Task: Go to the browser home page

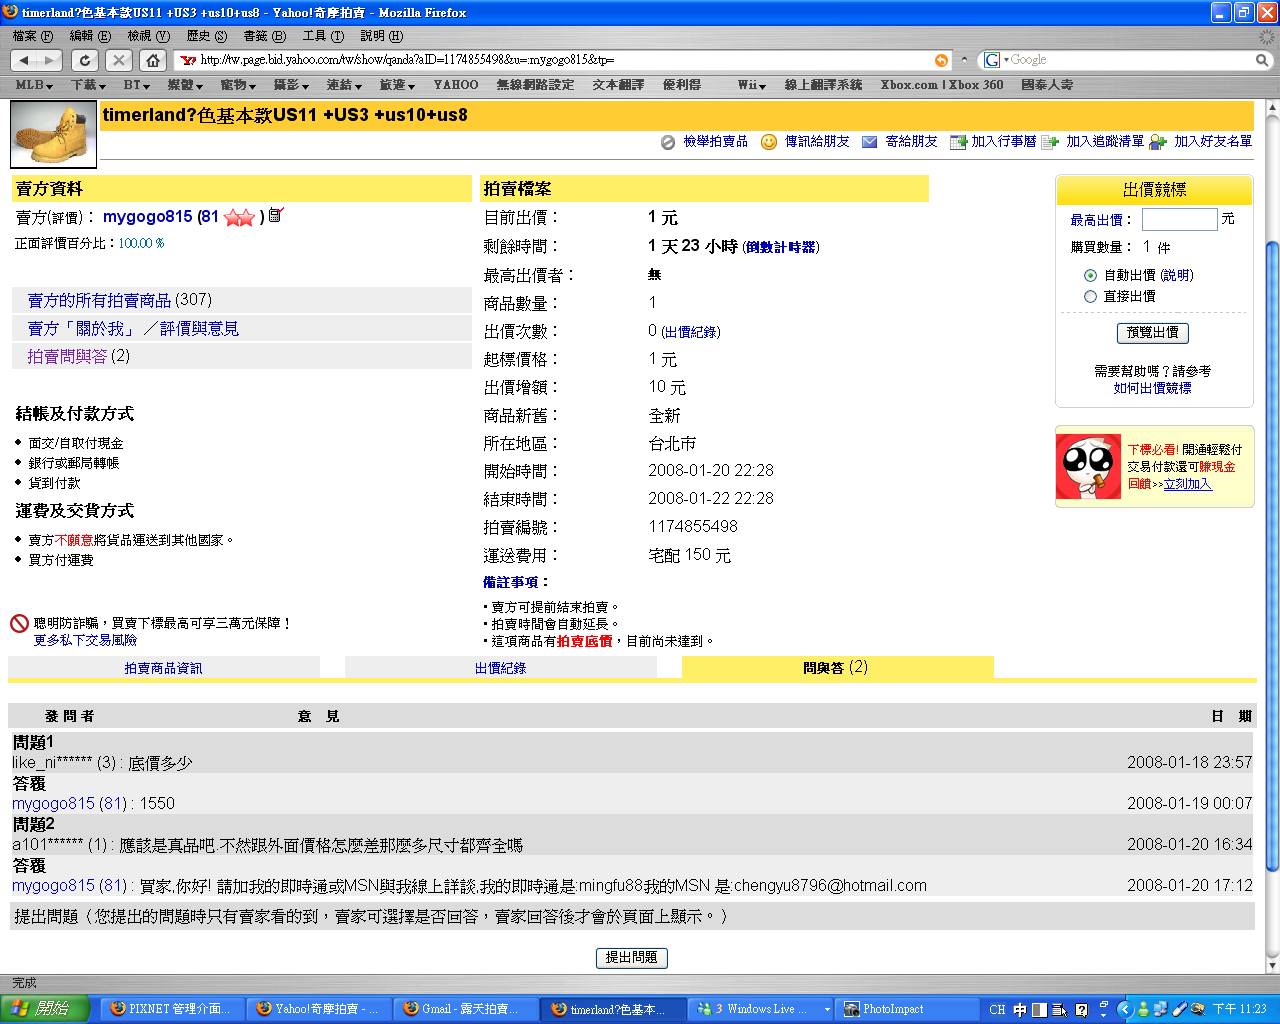Action: [x=153, y=60]
